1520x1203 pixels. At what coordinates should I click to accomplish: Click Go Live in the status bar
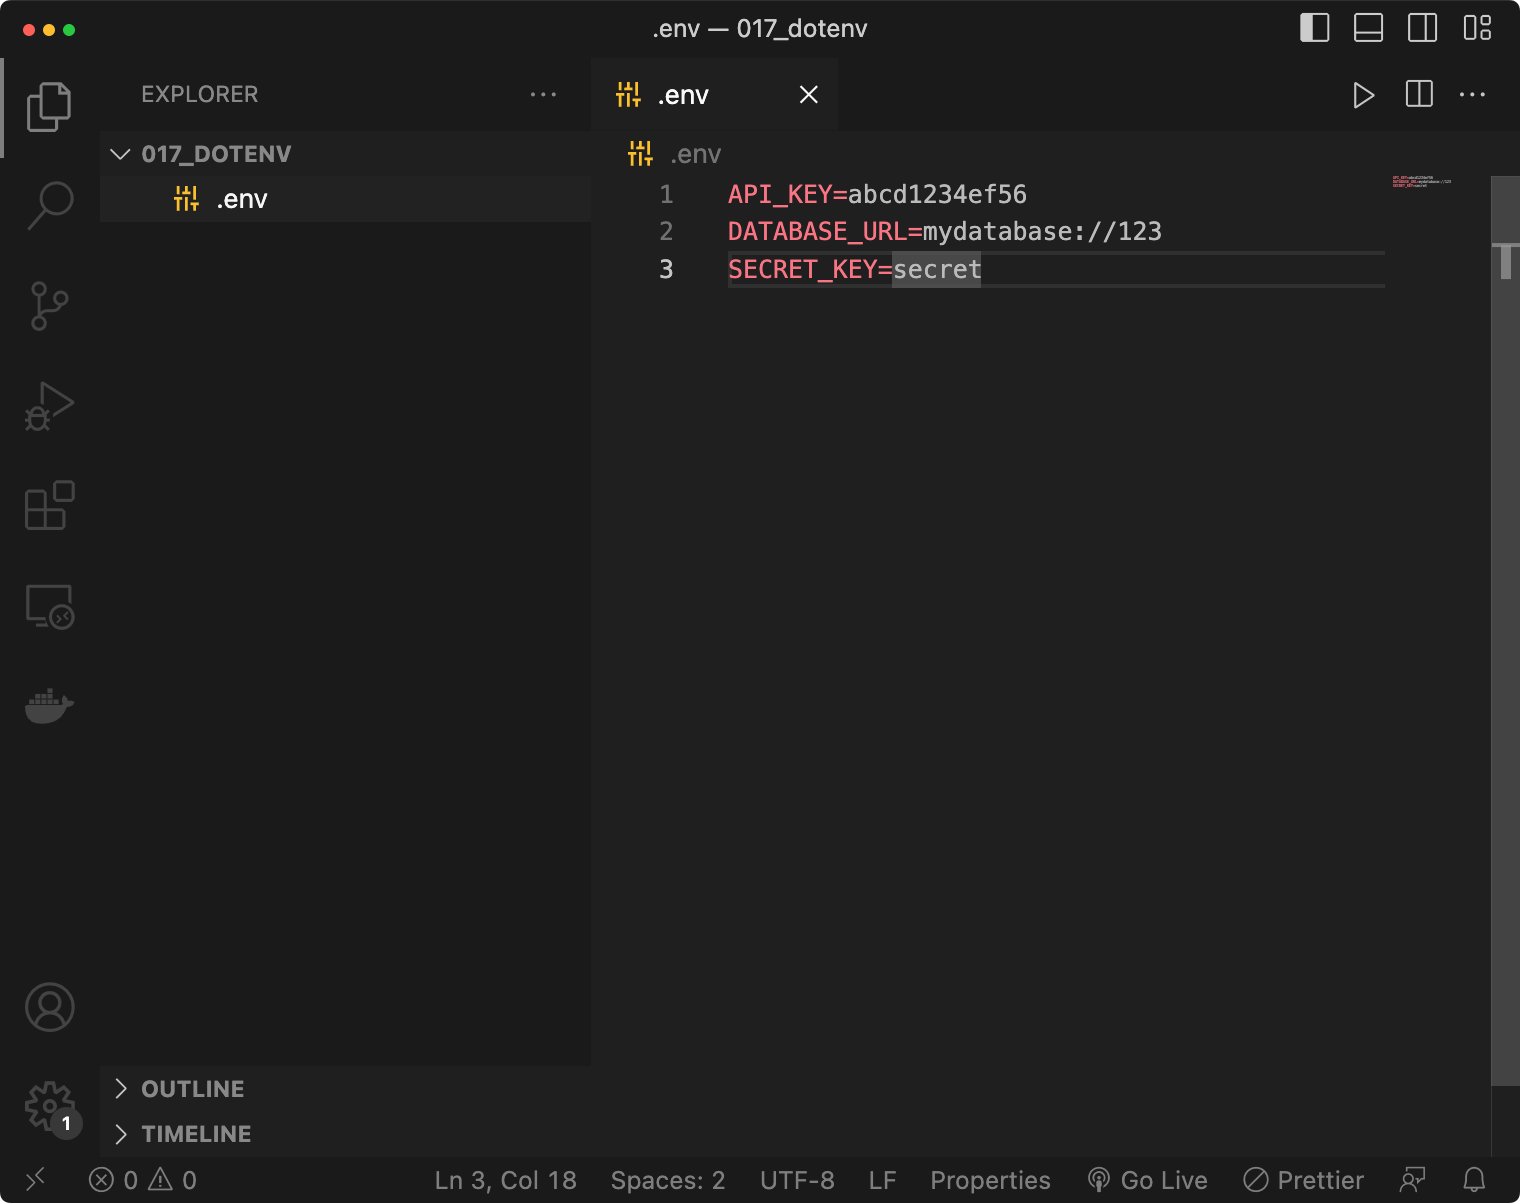pyautogui.click(x=1148, y=1180)
